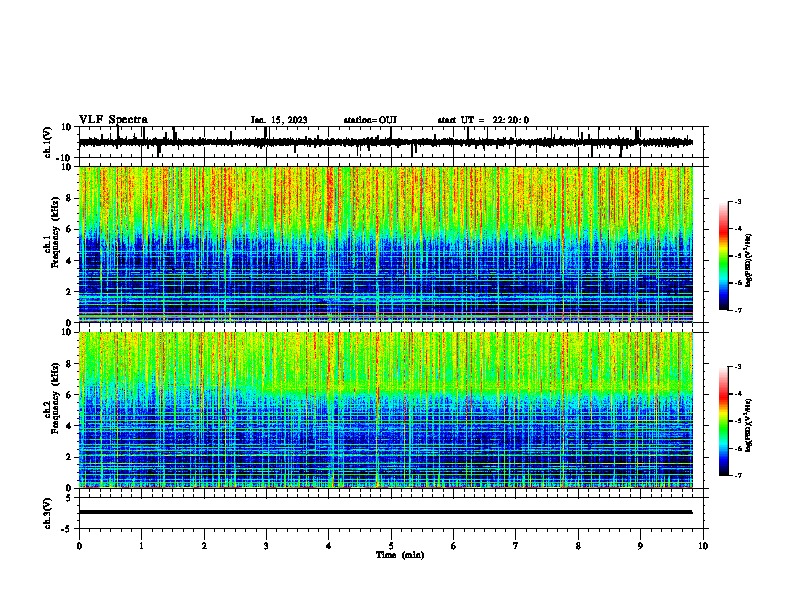Click the '-7' tick on ch.2 color bar

737,476
